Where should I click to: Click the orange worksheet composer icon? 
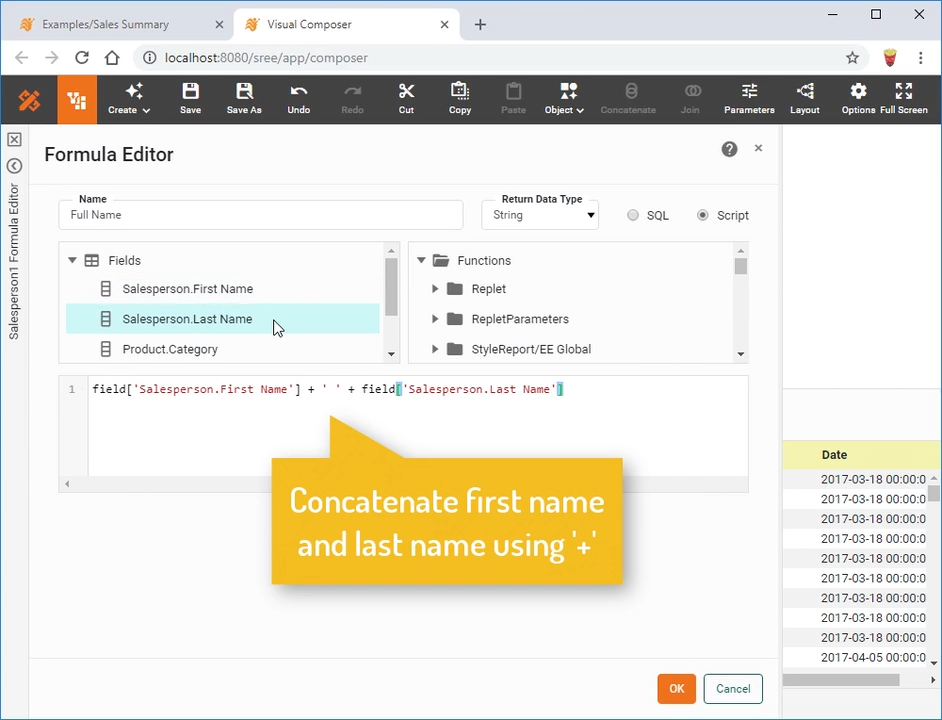[x=77, y=100]
